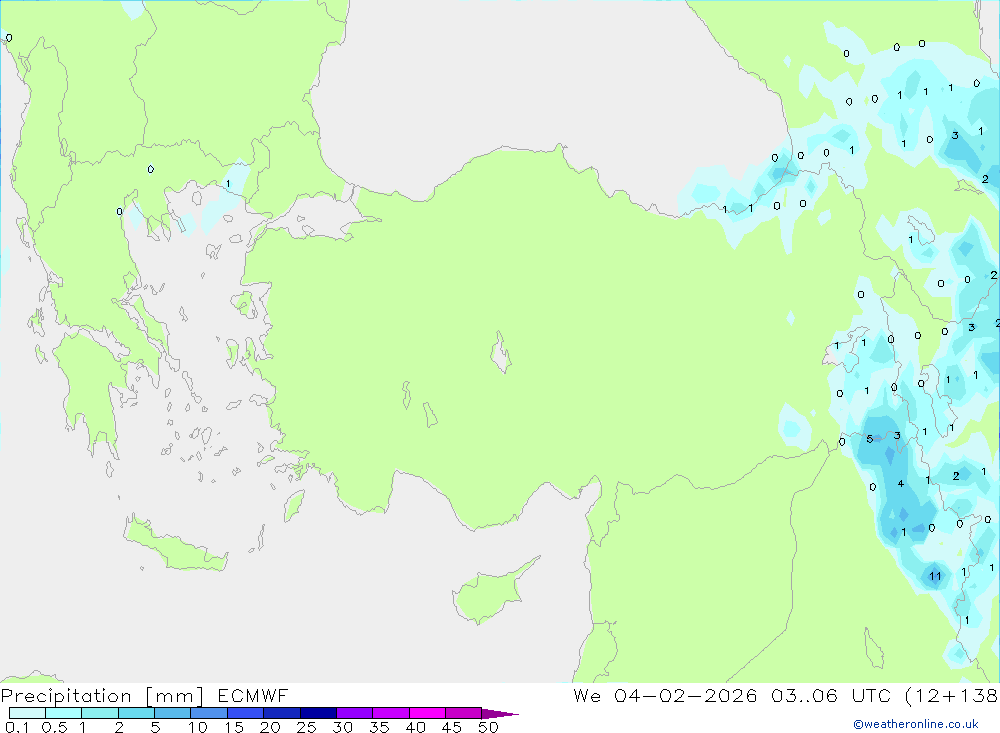The height and width of the screenshot is (733, 1000).
Task: Click the 30–35 mm legend color swatch
Action: click(x=355, y=713)
